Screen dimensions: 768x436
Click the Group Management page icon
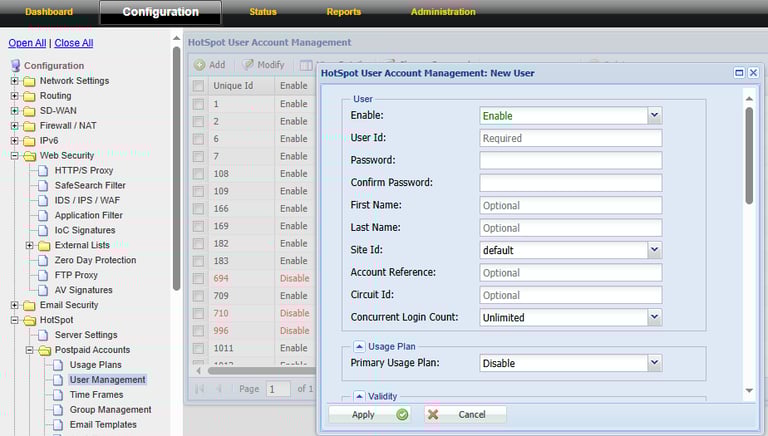[58, 410]
